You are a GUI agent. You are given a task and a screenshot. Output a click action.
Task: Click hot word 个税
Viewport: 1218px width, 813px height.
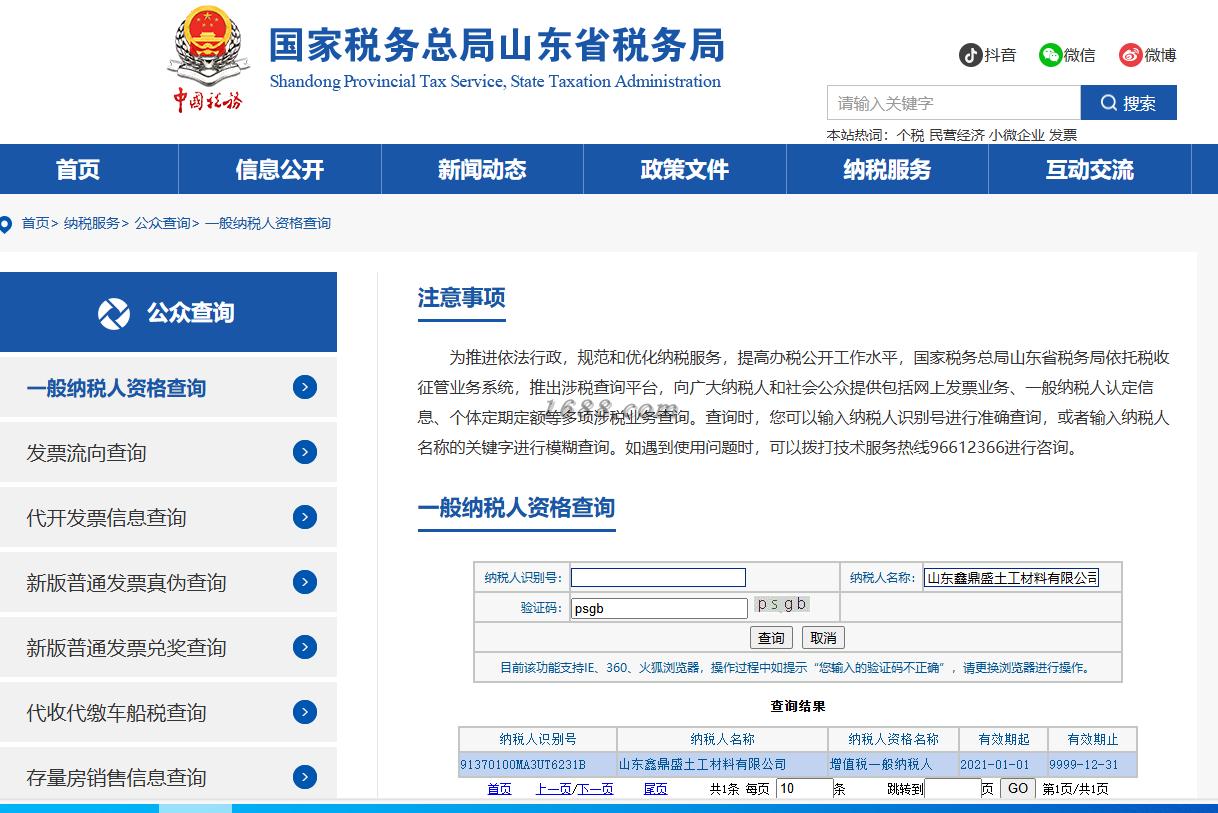[x=910, y=135]
